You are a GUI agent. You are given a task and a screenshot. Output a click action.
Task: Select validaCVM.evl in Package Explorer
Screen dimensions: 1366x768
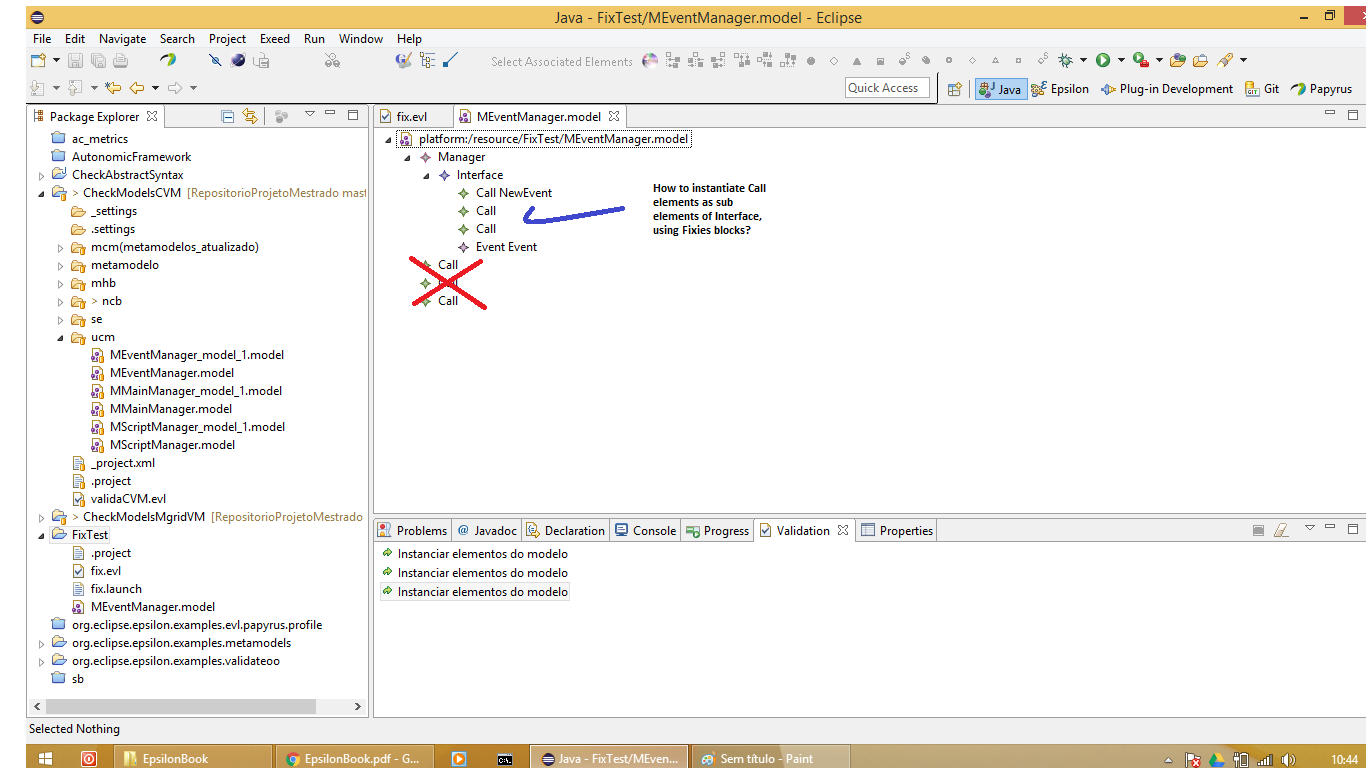(128, 499)
